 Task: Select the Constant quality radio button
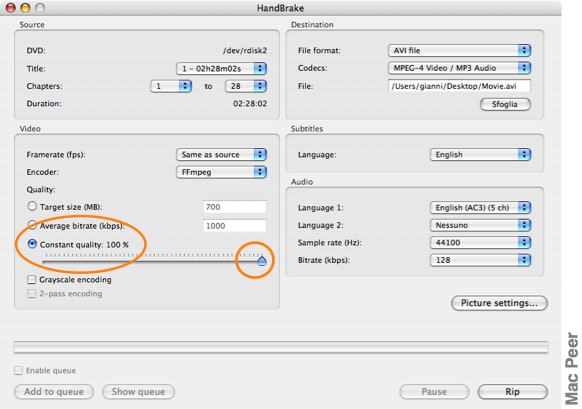point(32,244)
